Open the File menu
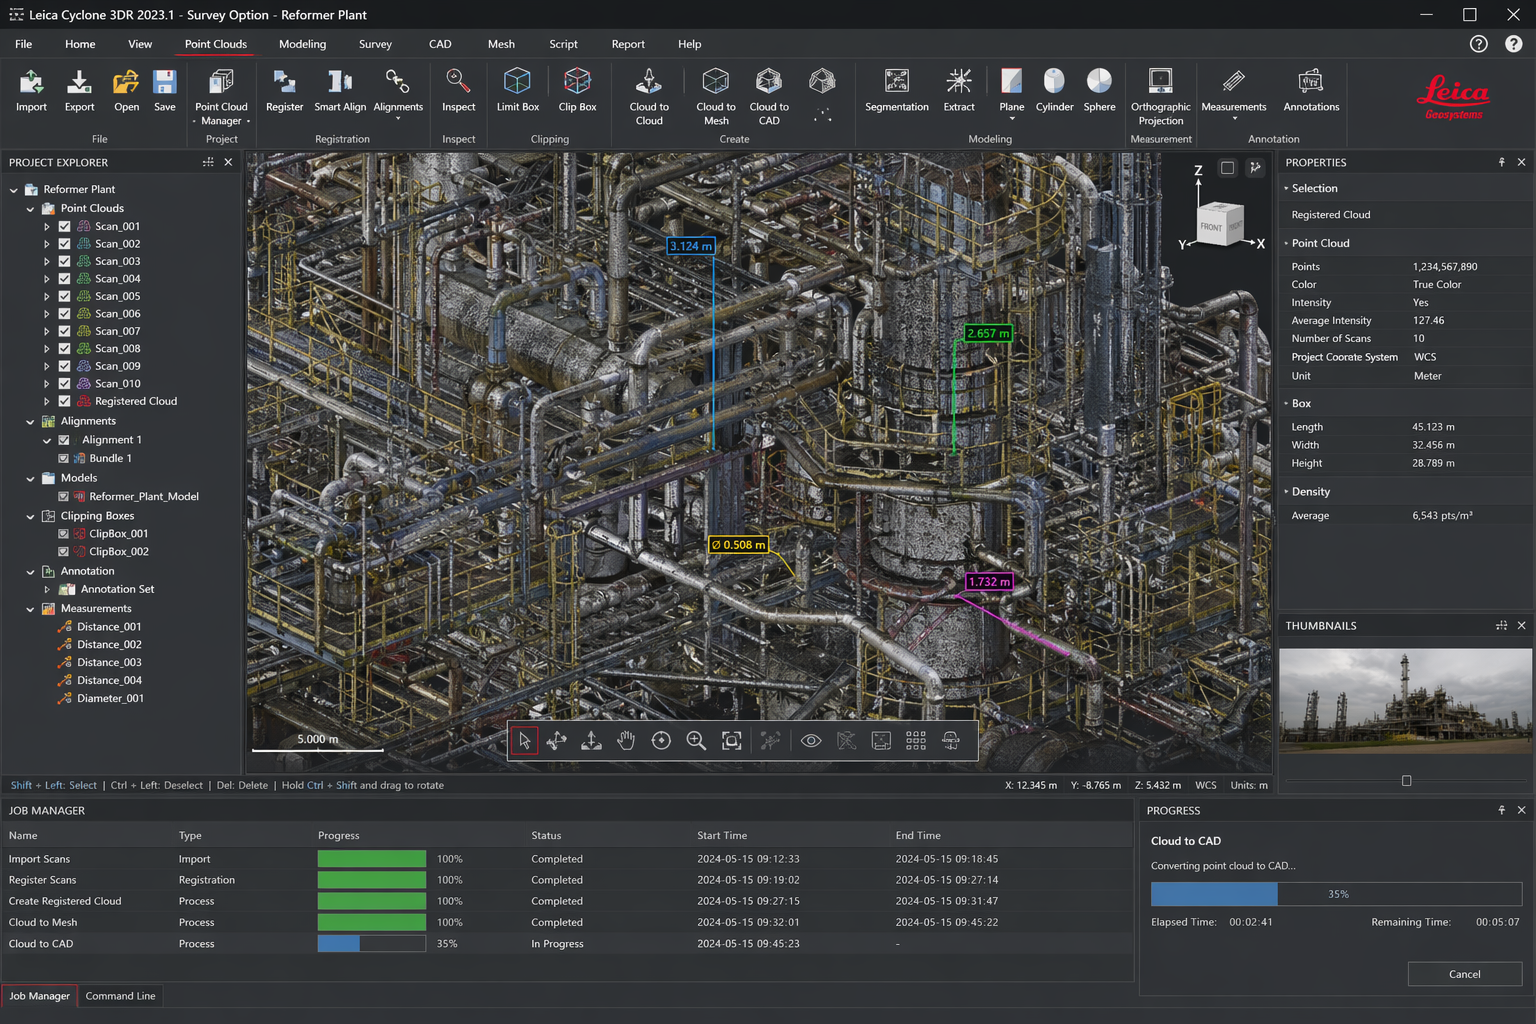This screenshot has width=1536, height=1024. 23,44
